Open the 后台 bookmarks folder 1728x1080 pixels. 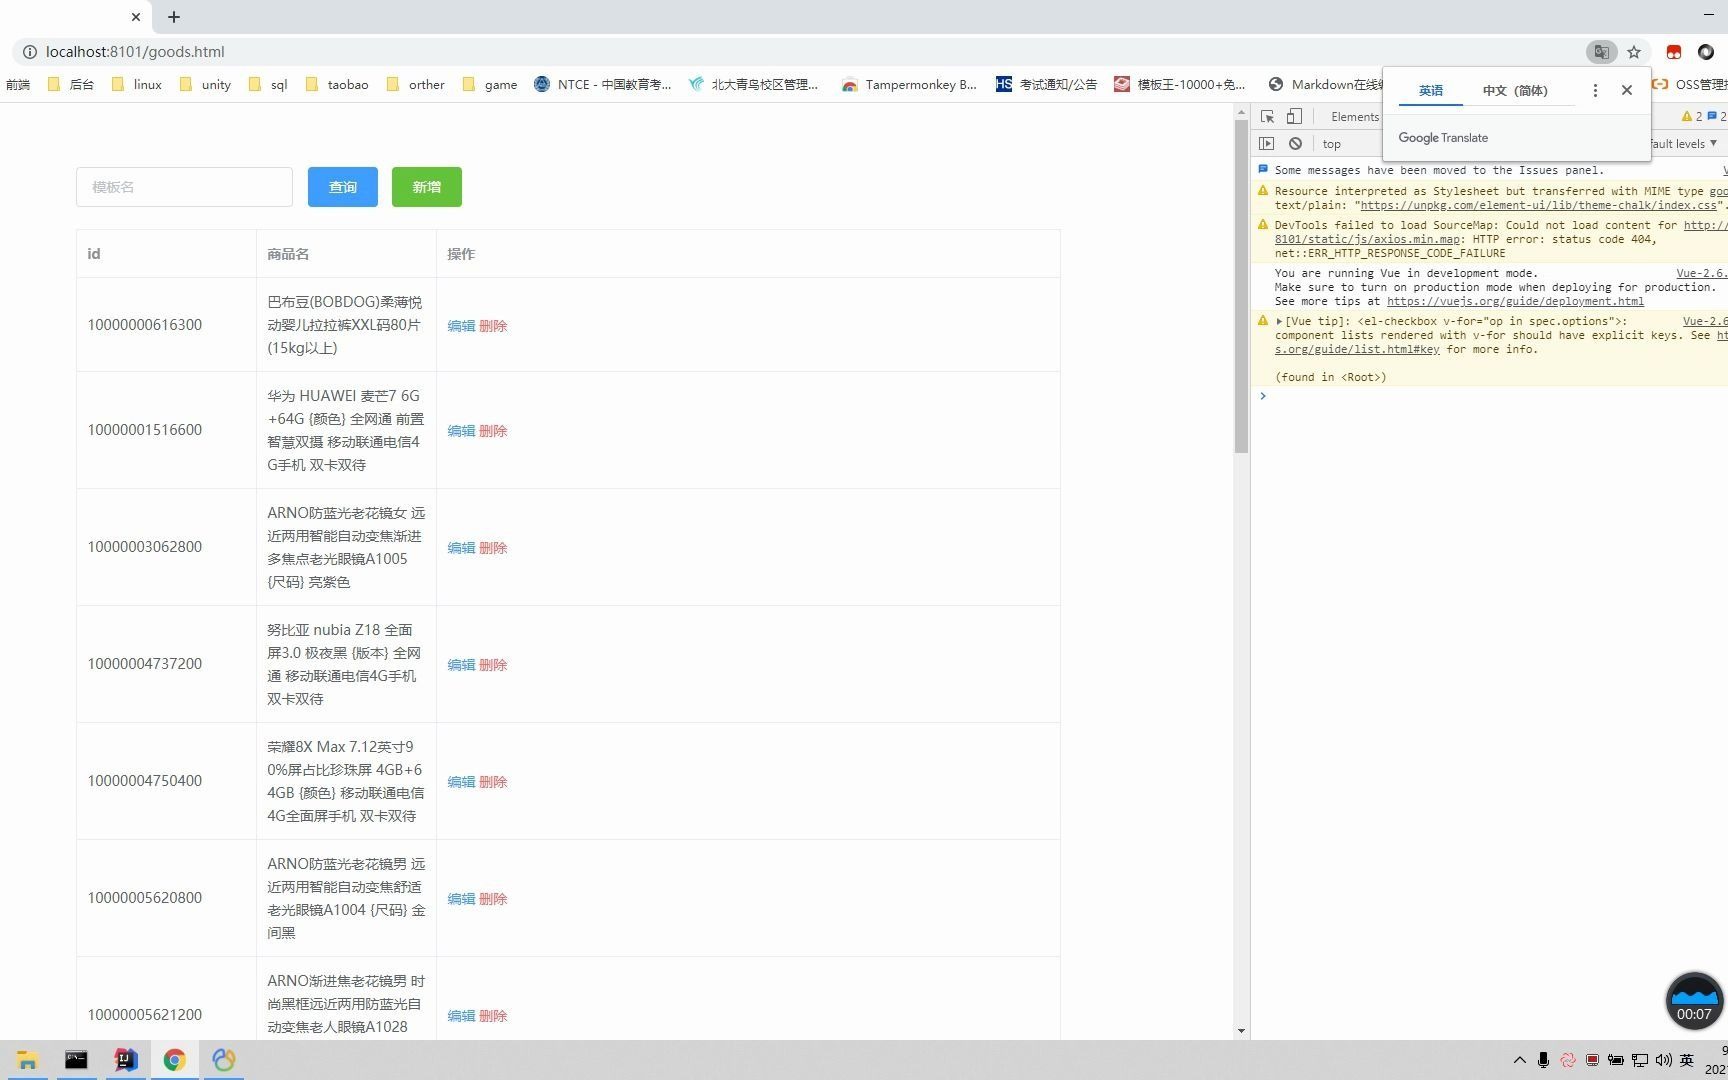tap(71, 85)
